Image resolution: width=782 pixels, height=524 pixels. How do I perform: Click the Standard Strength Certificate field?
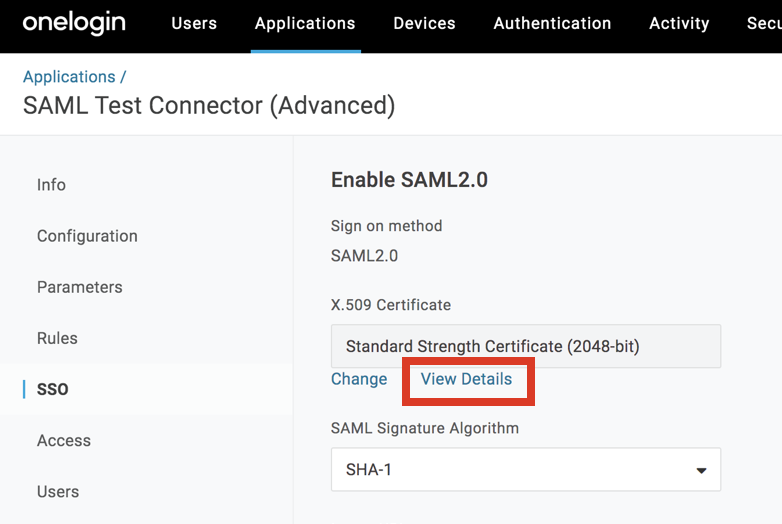526,346
